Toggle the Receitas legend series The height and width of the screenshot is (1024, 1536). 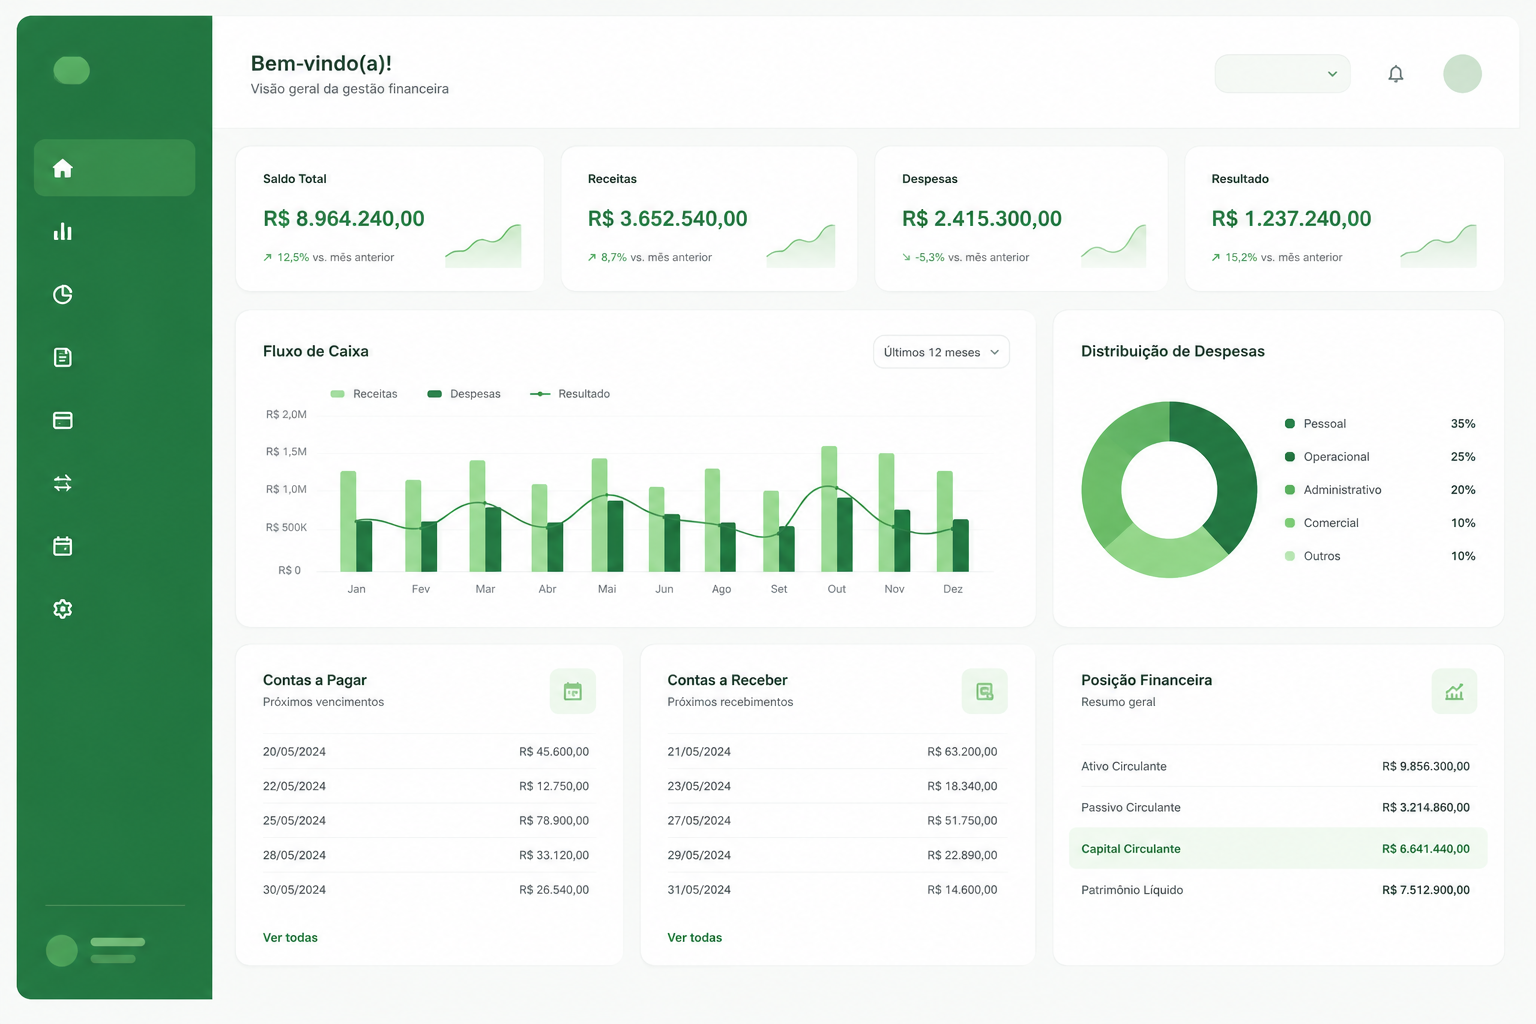click(x=364, y=394)
